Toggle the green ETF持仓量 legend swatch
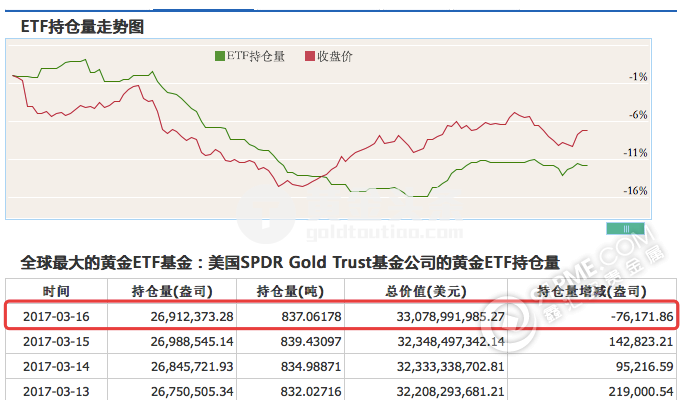This screenshot has width=682, height=408. point(220,56)
